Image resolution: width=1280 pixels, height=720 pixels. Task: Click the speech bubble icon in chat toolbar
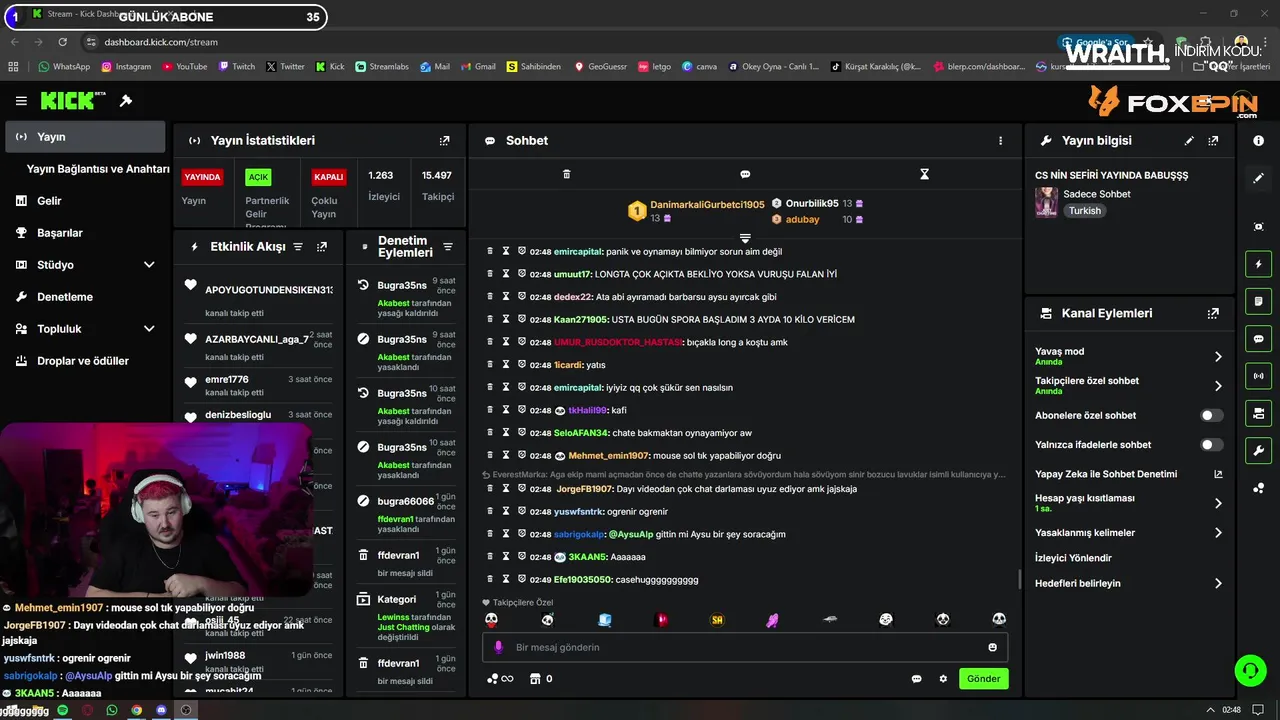pos(745,174)
